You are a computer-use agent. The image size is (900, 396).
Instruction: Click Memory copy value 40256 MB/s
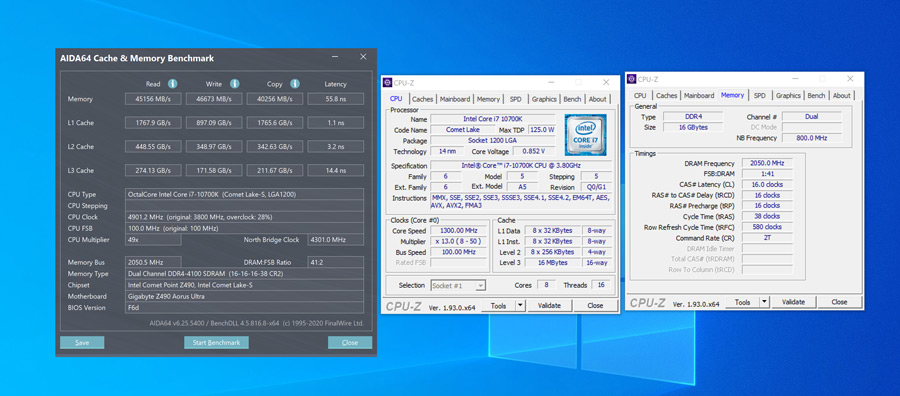(275, 99)
